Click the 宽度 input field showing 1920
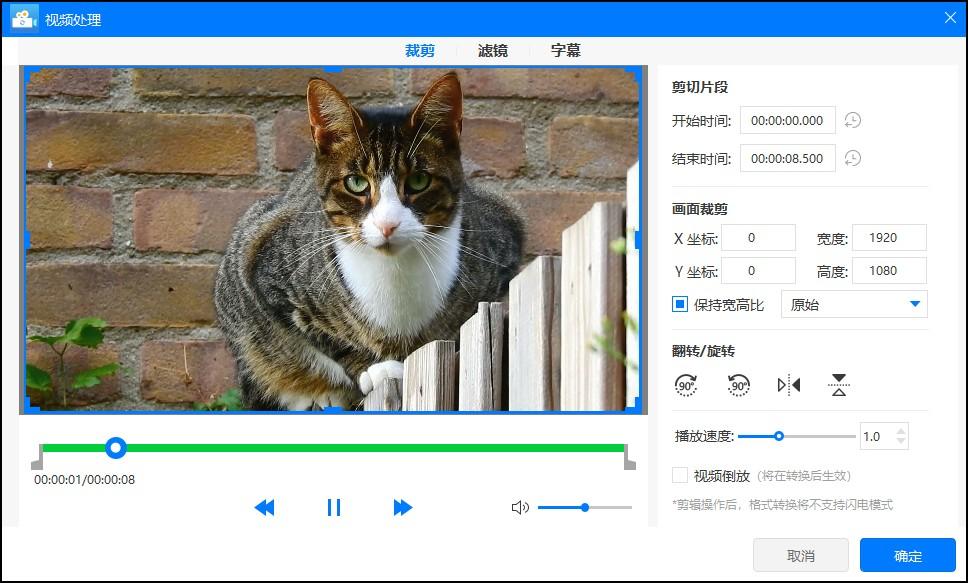 coord(890,238)
